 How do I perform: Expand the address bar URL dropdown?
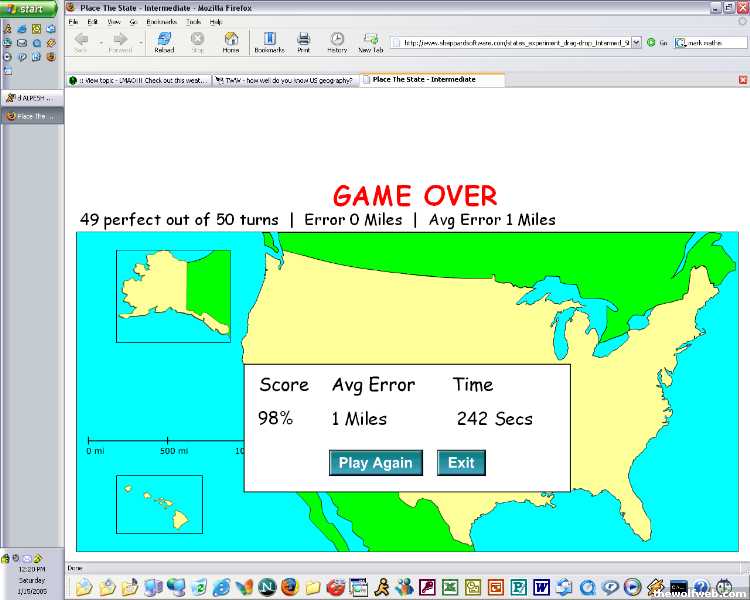coord(637,43)
